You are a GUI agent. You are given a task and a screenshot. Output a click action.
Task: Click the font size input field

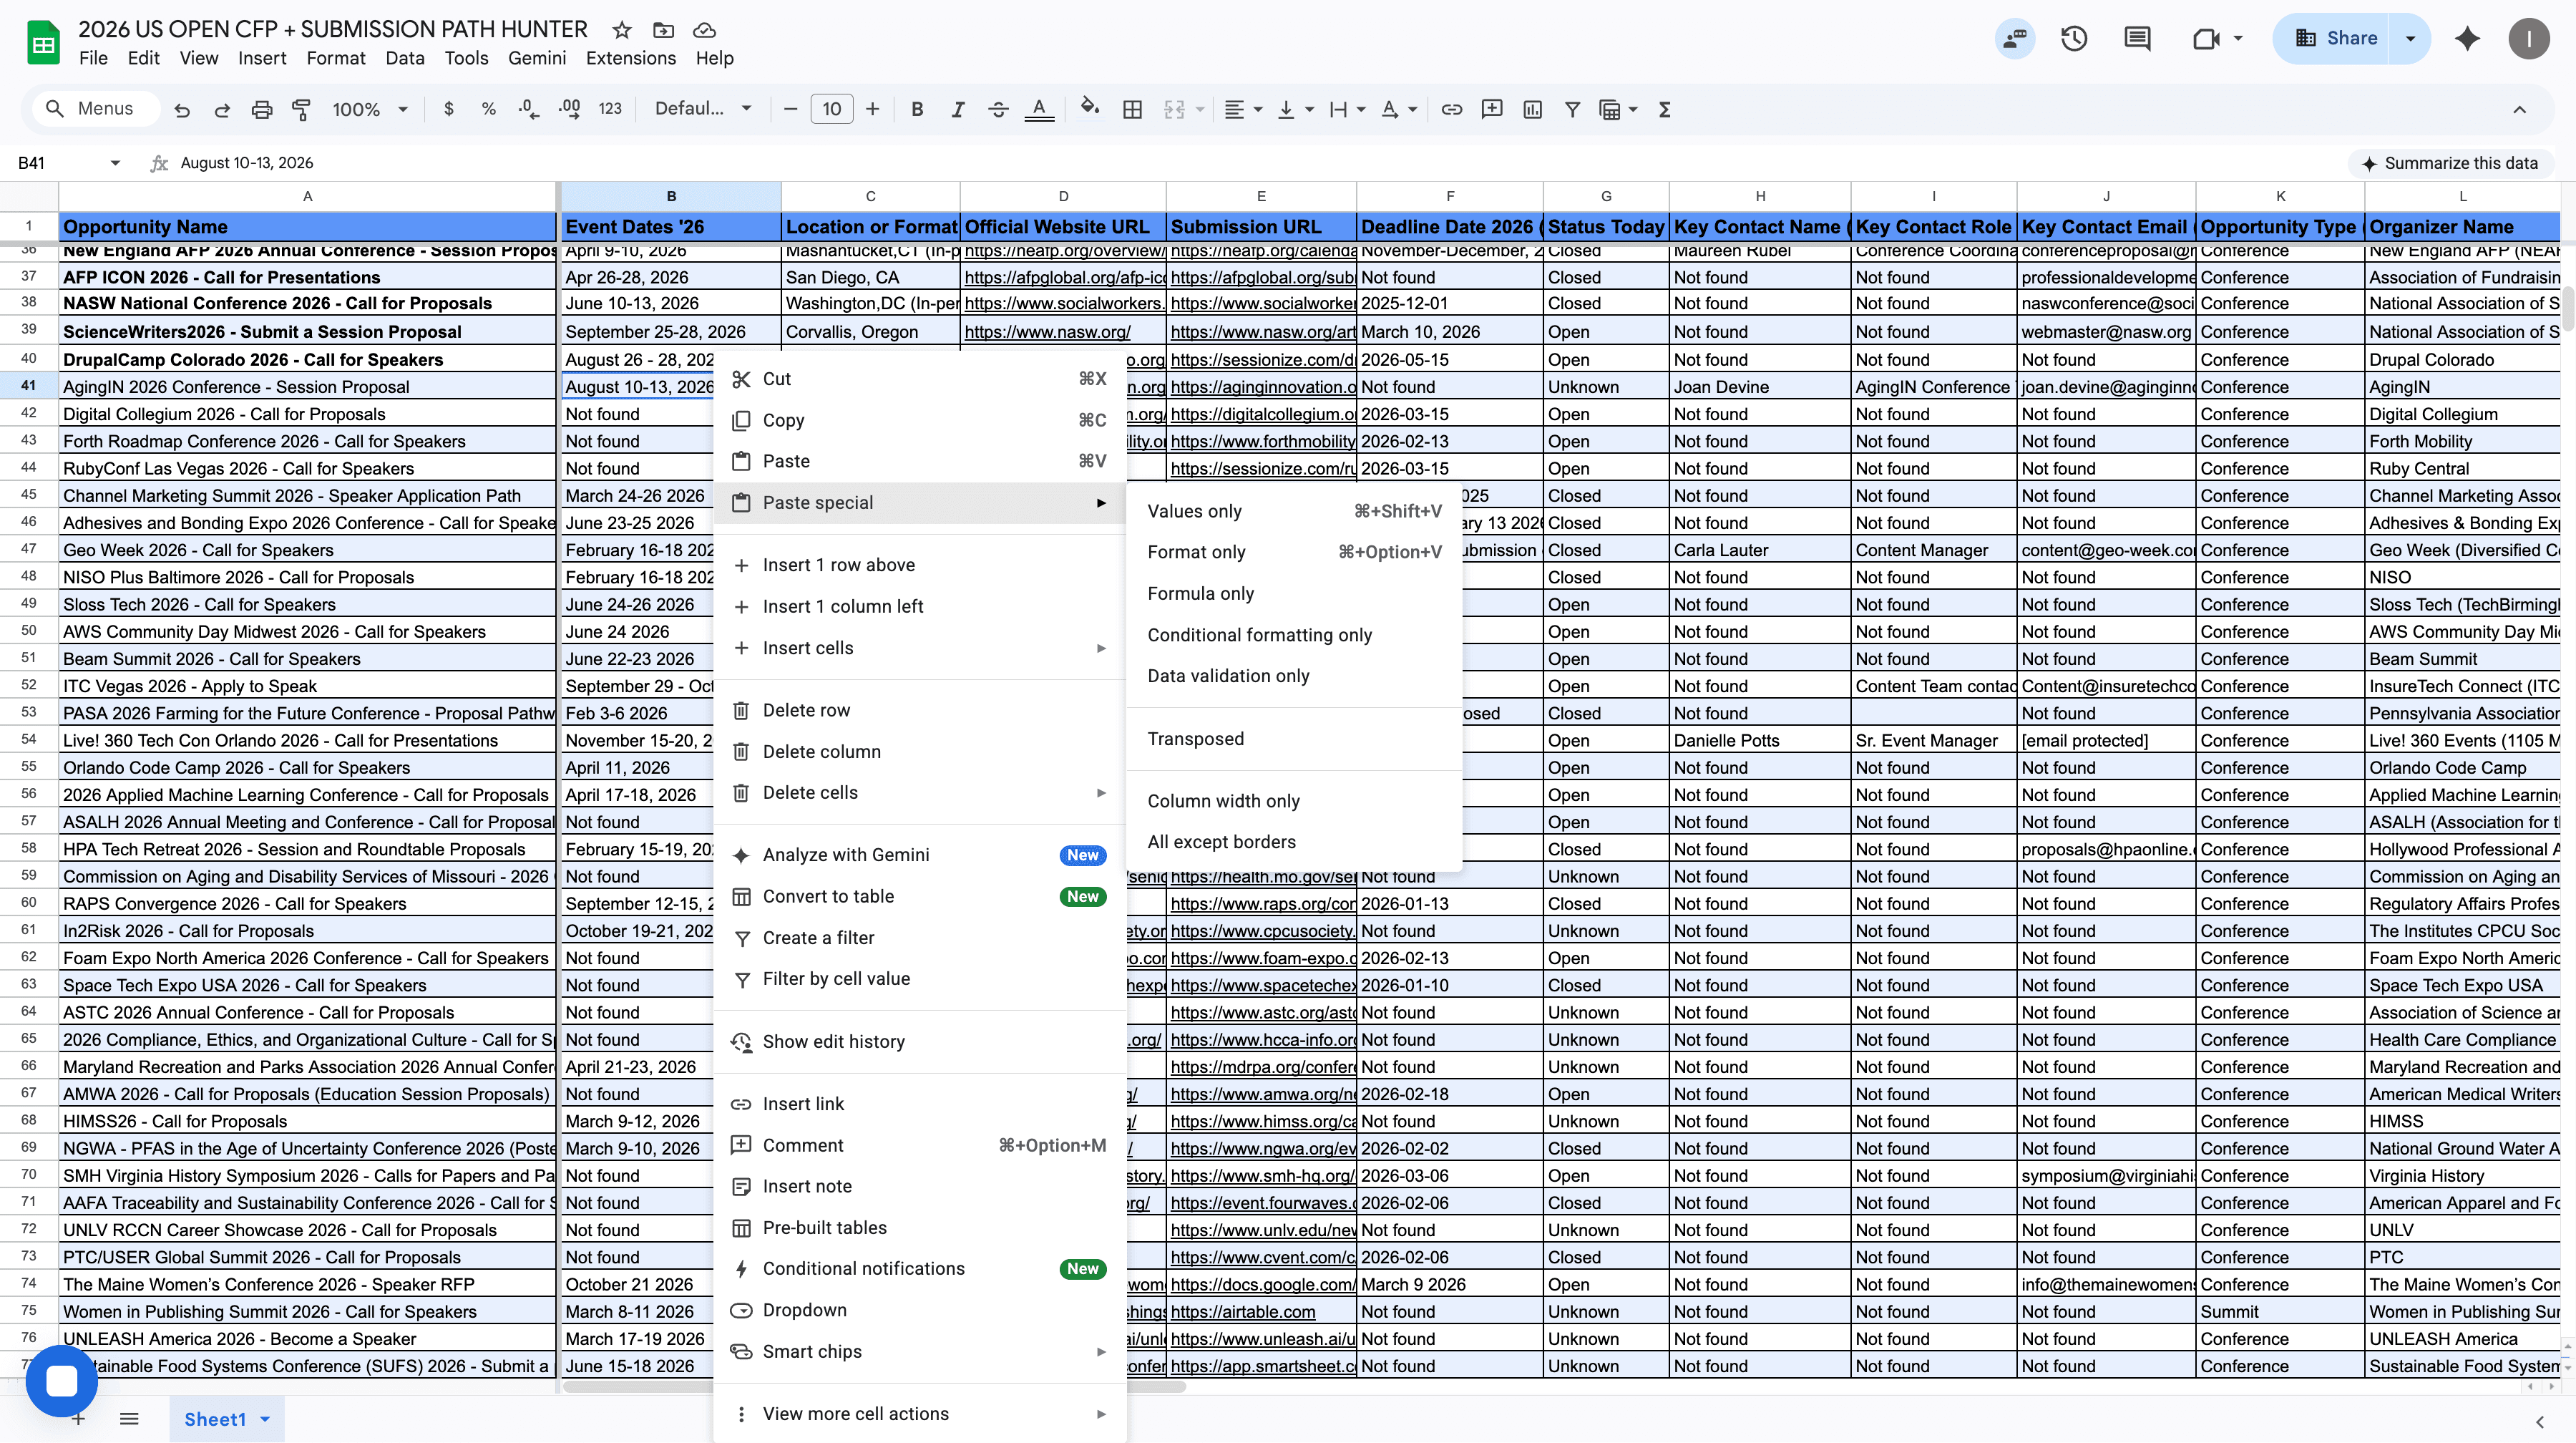pos(831,109)
